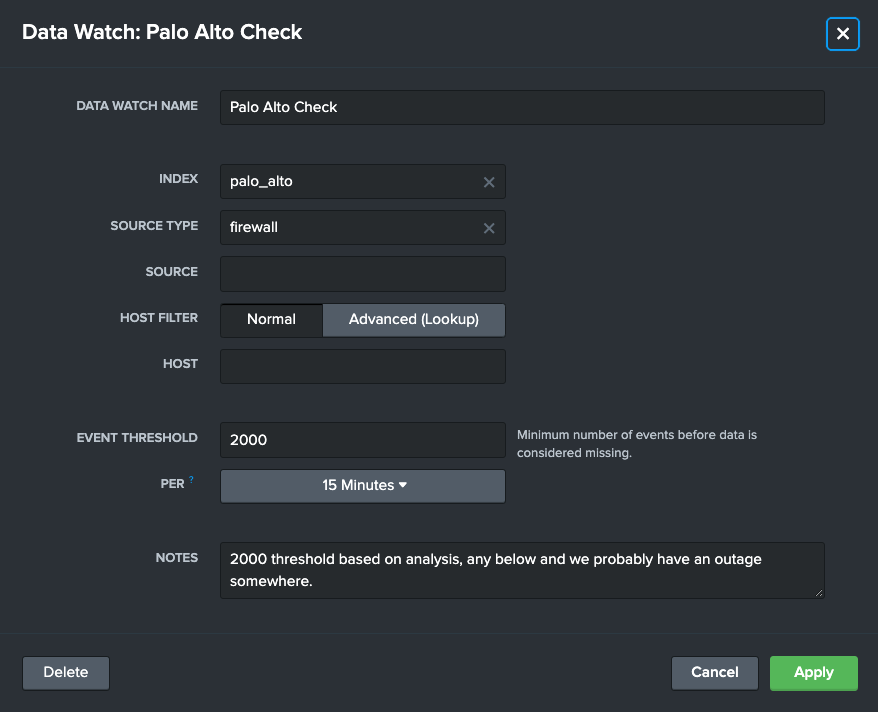Click the NOTES label

point(176,558)
